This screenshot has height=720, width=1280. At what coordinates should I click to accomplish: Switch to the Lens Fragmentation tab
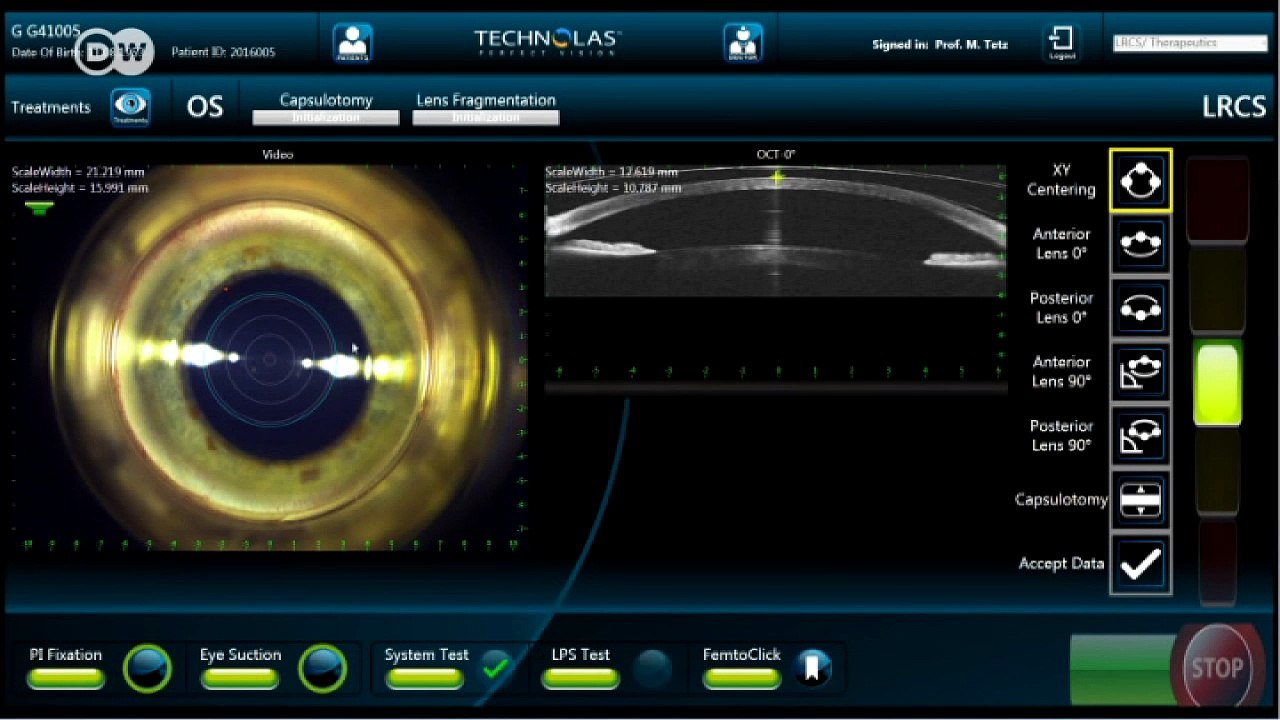coord(486,108)
